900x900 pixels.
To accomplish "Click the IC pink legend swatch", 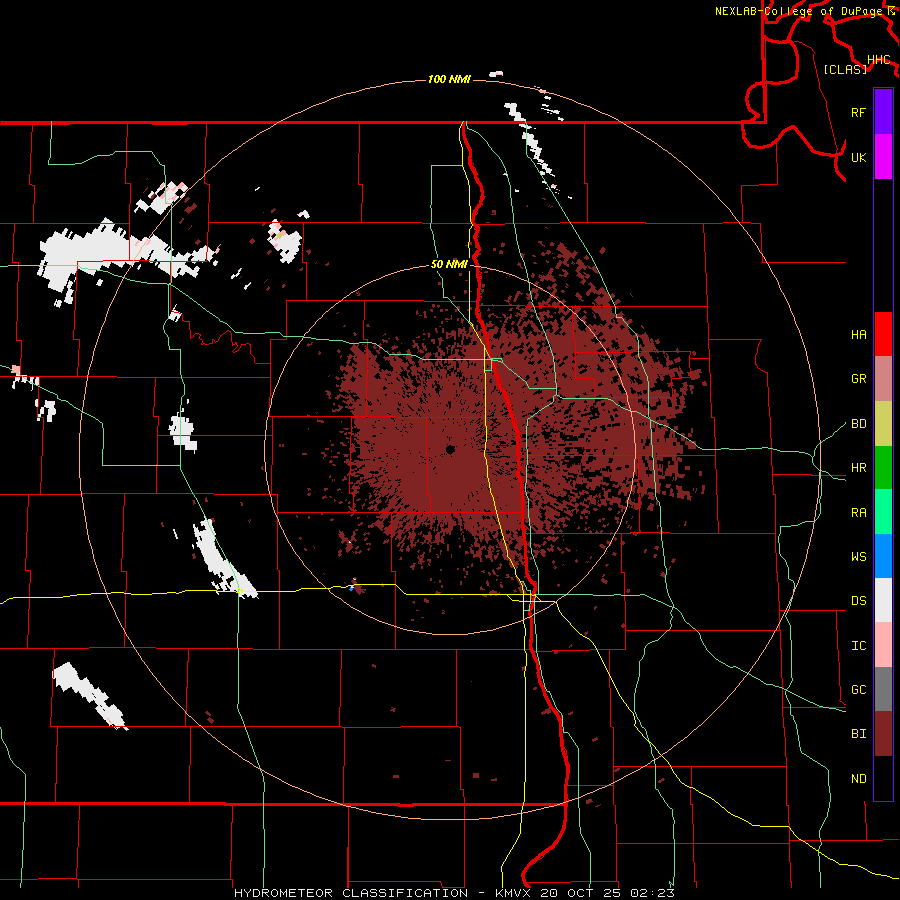I will pos(883,645).
